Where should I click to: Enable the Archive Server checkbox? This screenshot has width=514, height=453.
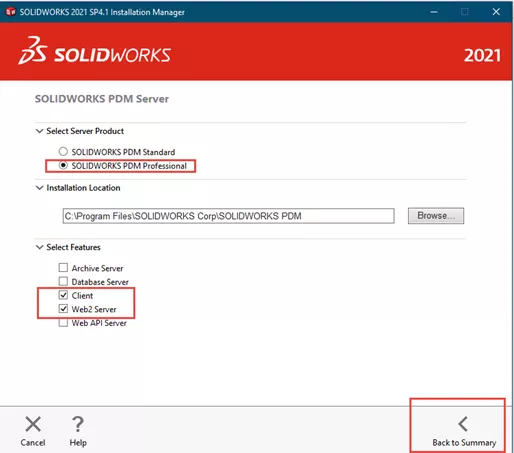63,268
